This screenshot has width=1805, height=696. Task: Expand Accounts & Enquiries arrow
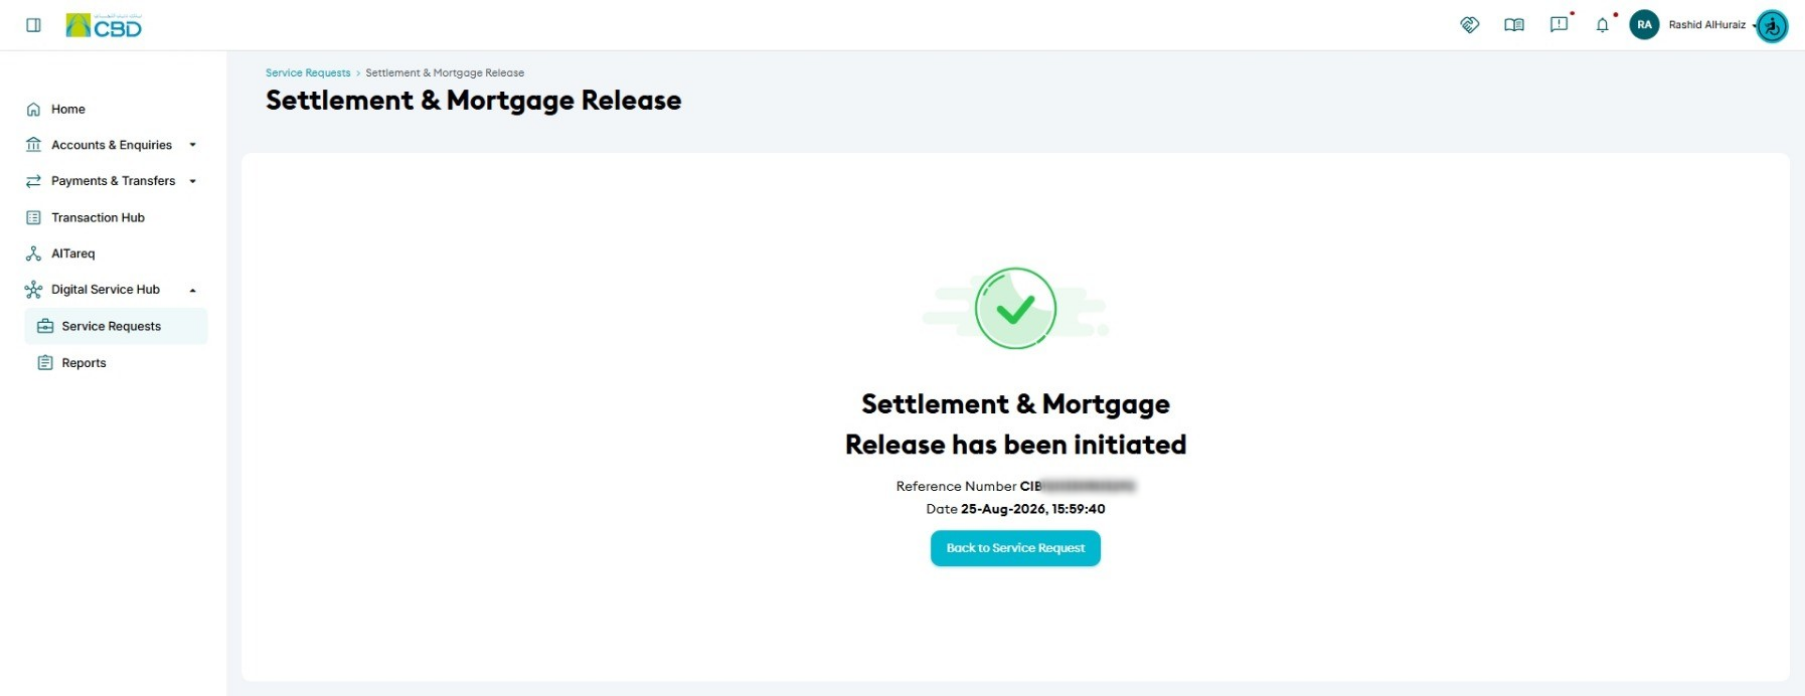(x=193, y=145)
